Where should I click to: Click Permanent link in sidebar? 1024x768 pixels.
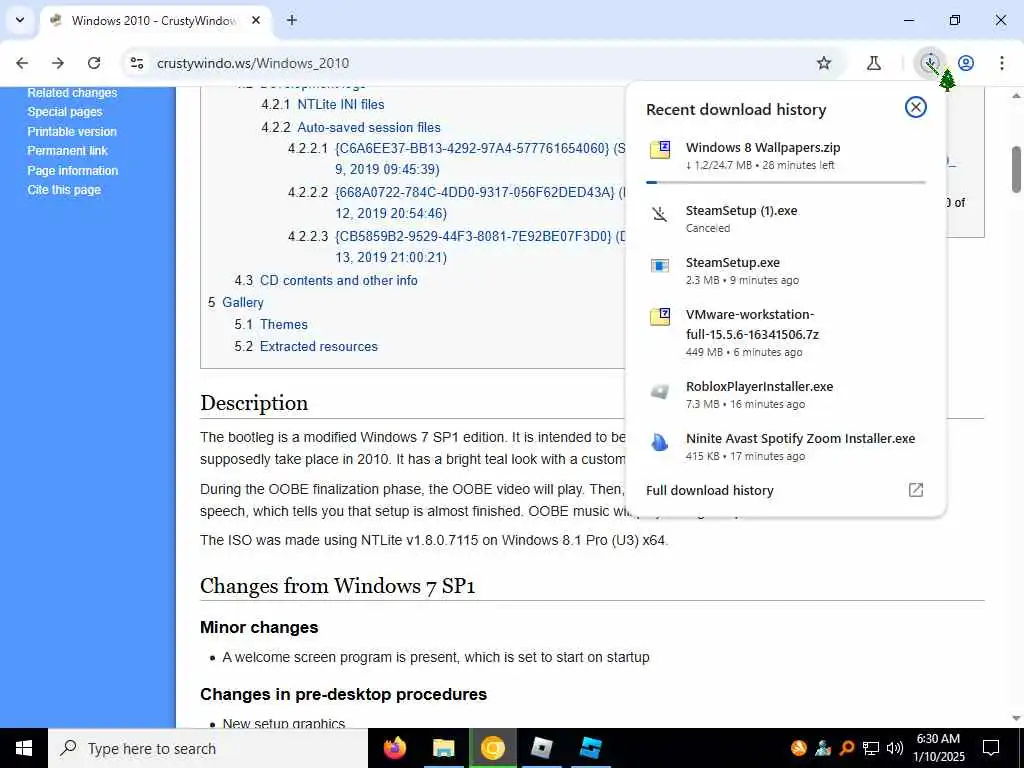point(67,151)
